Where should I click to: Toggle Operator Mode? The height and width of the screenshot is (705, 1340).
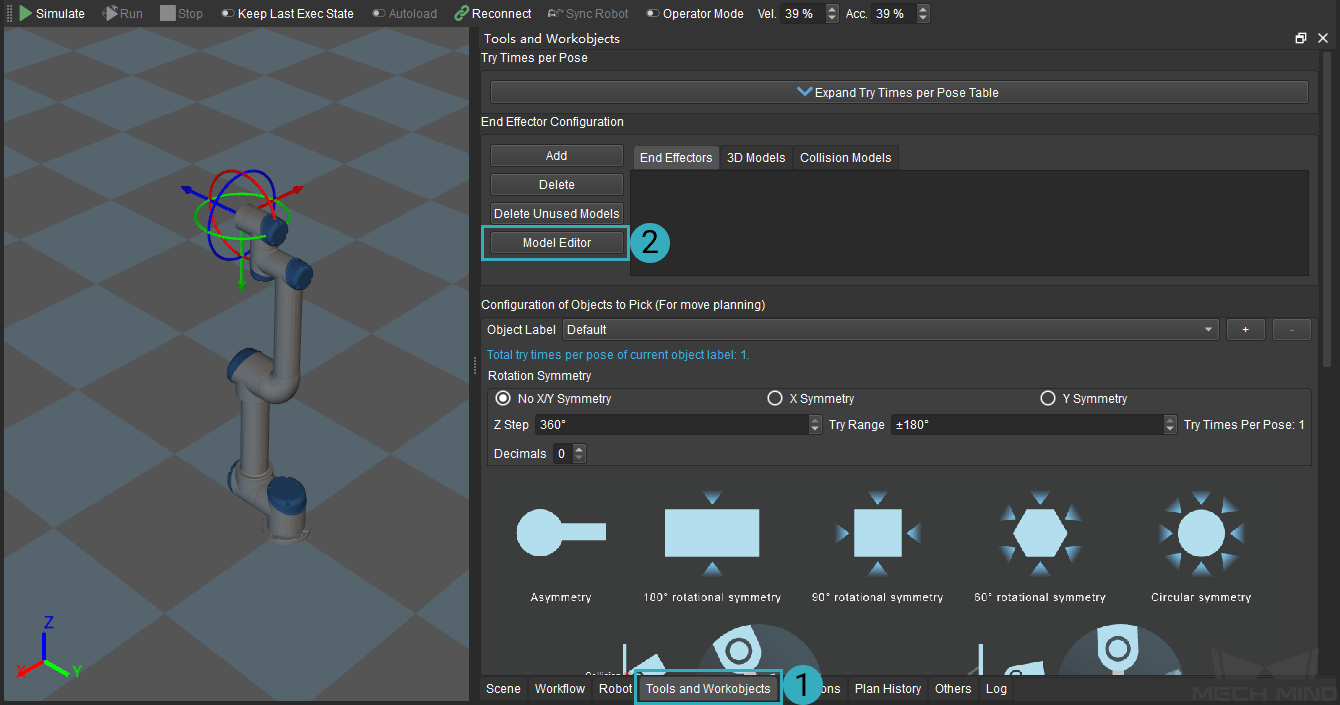[694, 14]
